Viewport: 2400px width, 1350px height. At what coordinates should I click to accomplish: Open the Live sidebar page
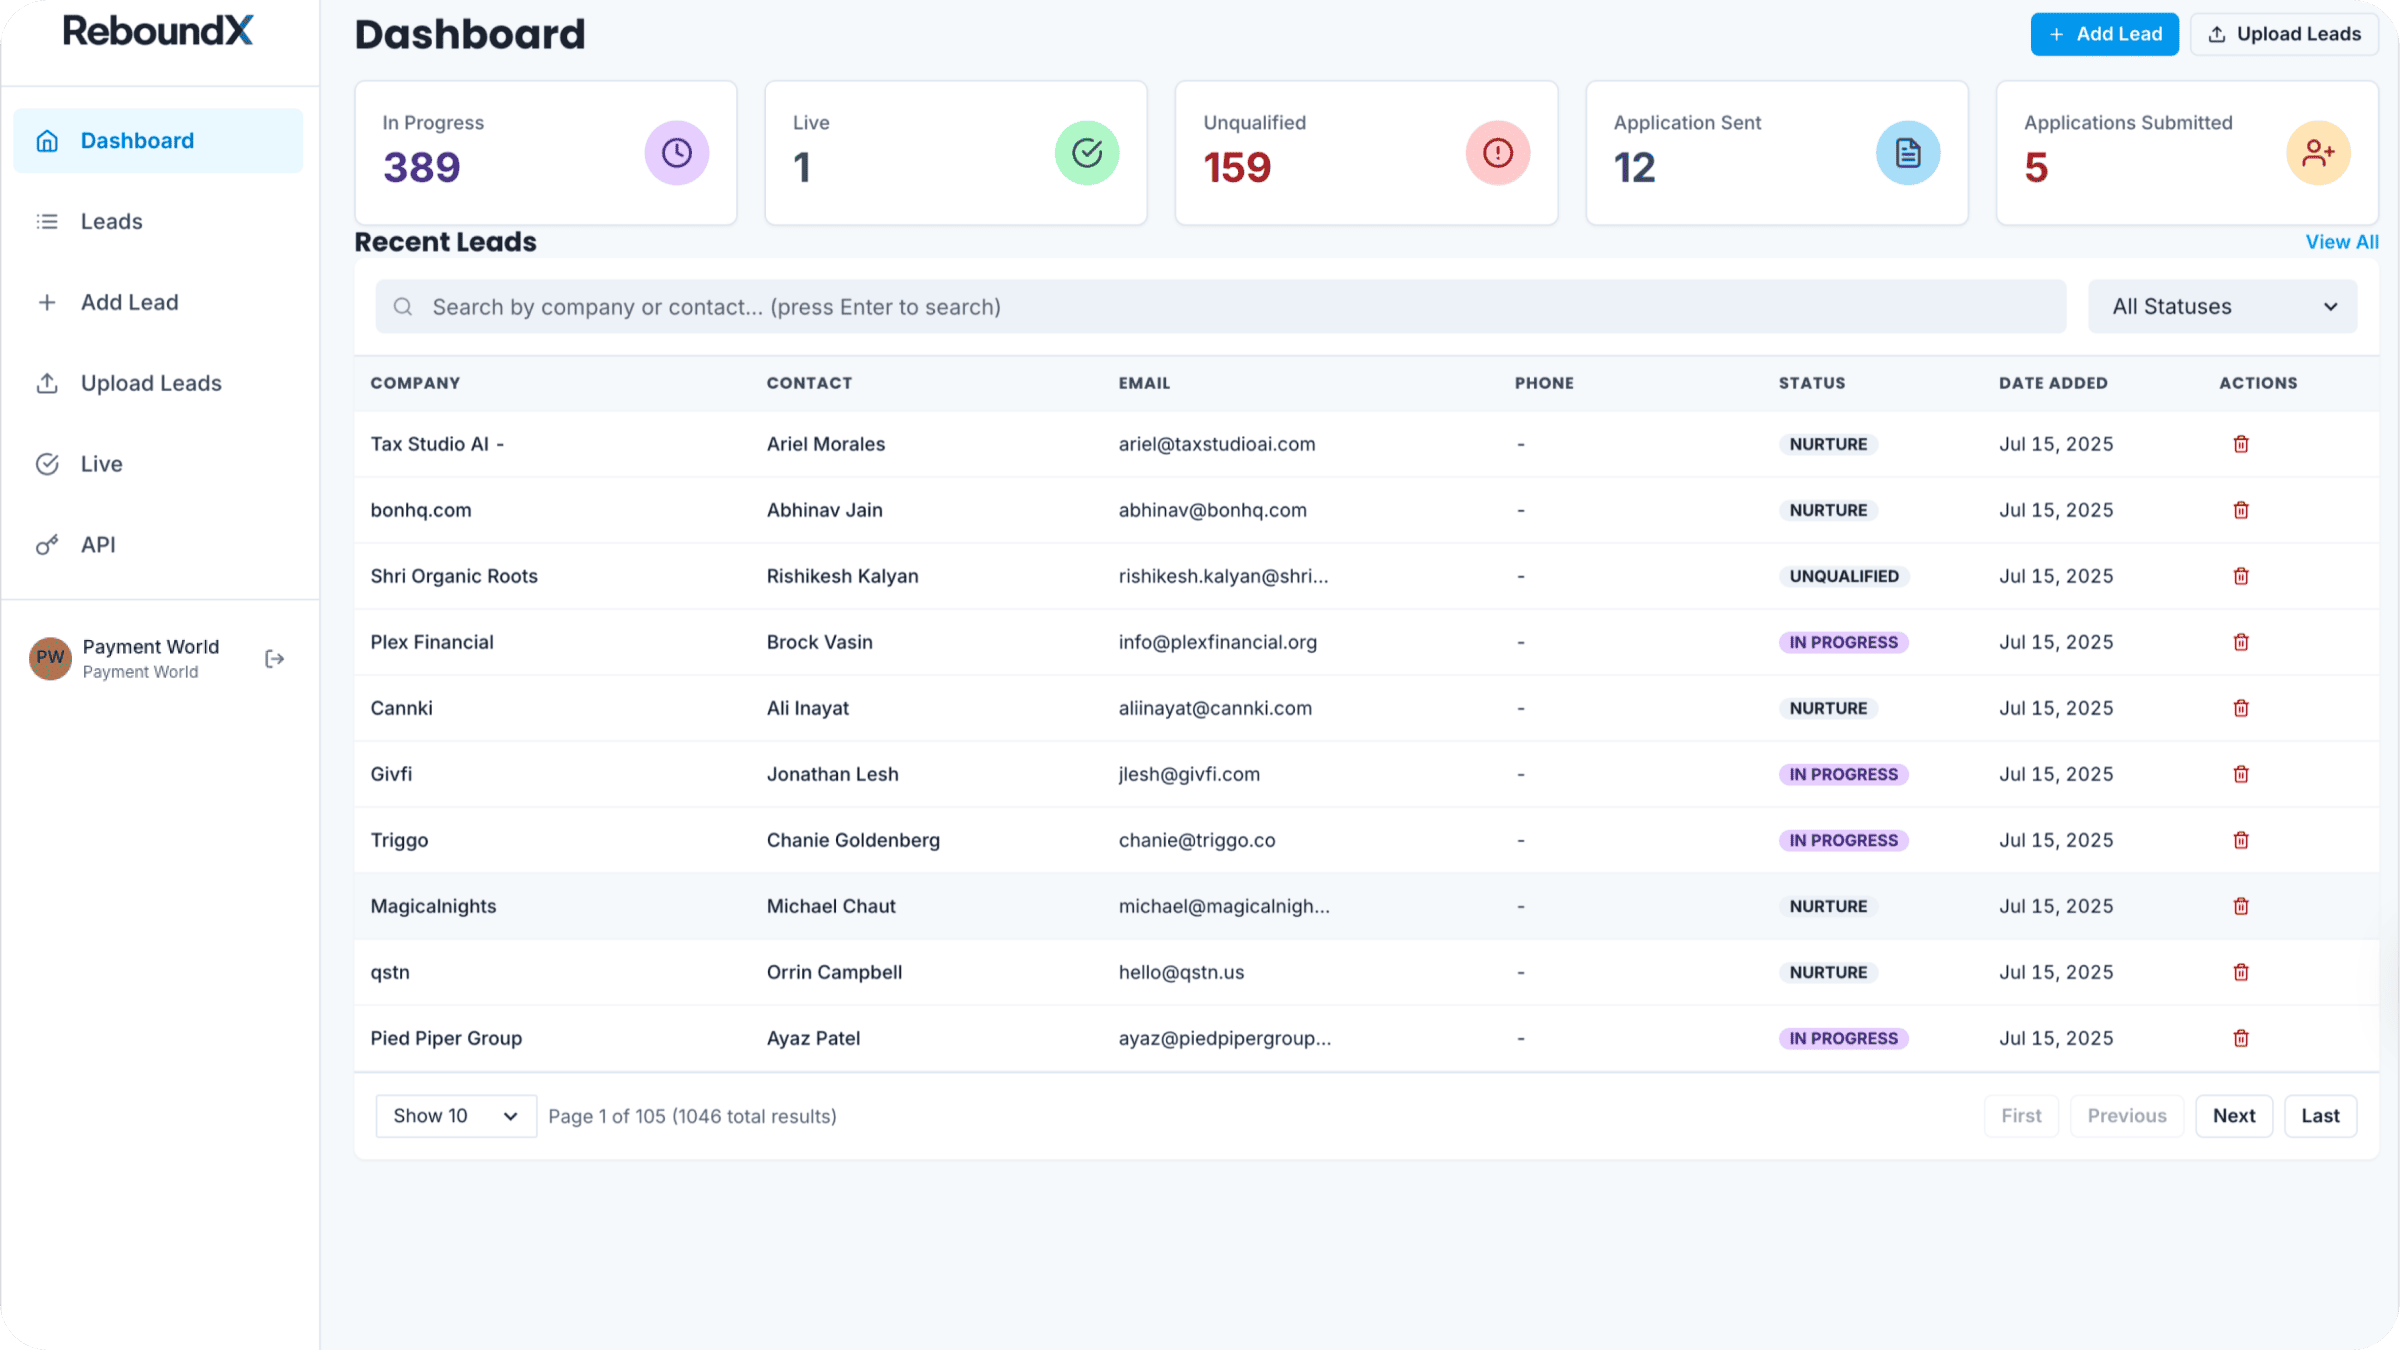(x=101, y=464)
